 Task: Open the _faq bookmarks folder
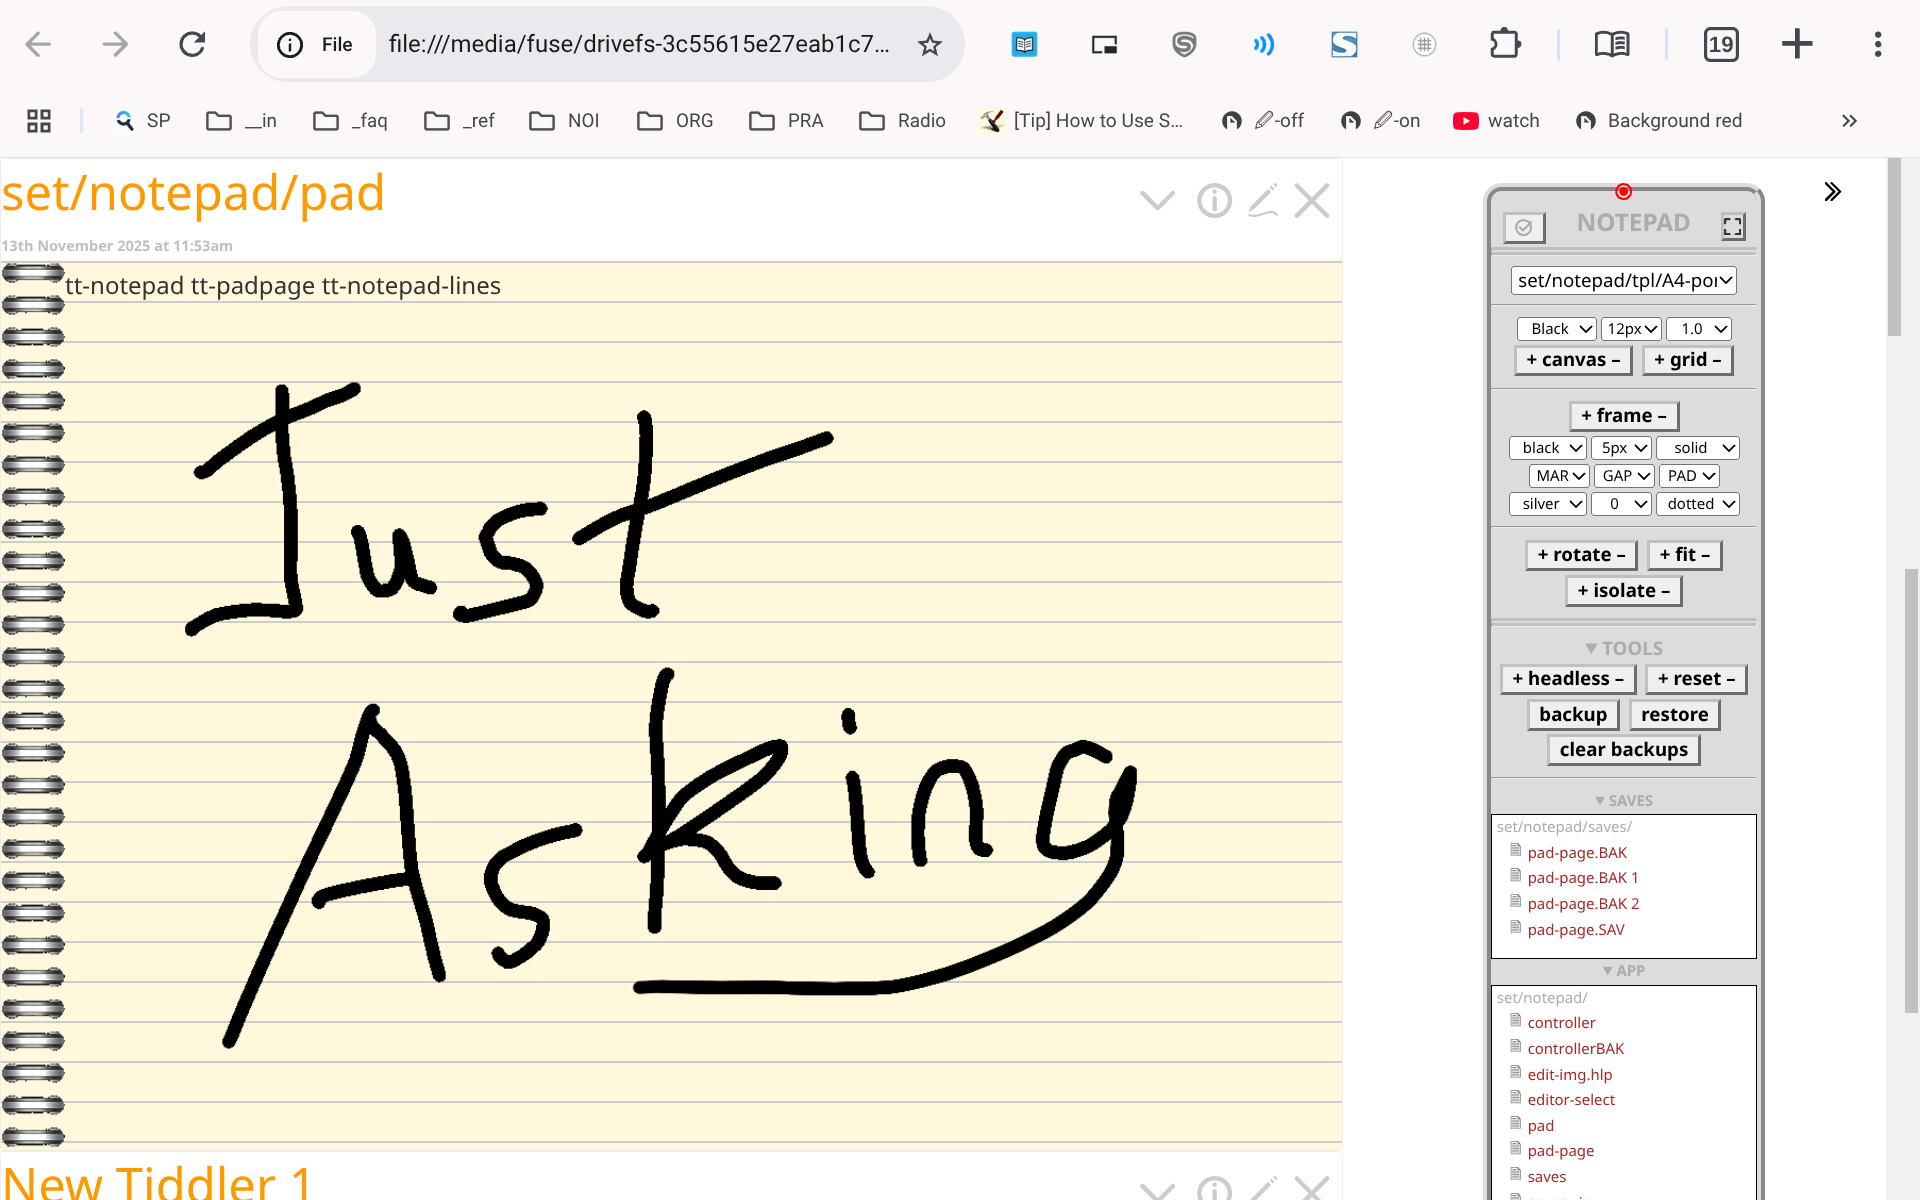(x=351, y=121)
